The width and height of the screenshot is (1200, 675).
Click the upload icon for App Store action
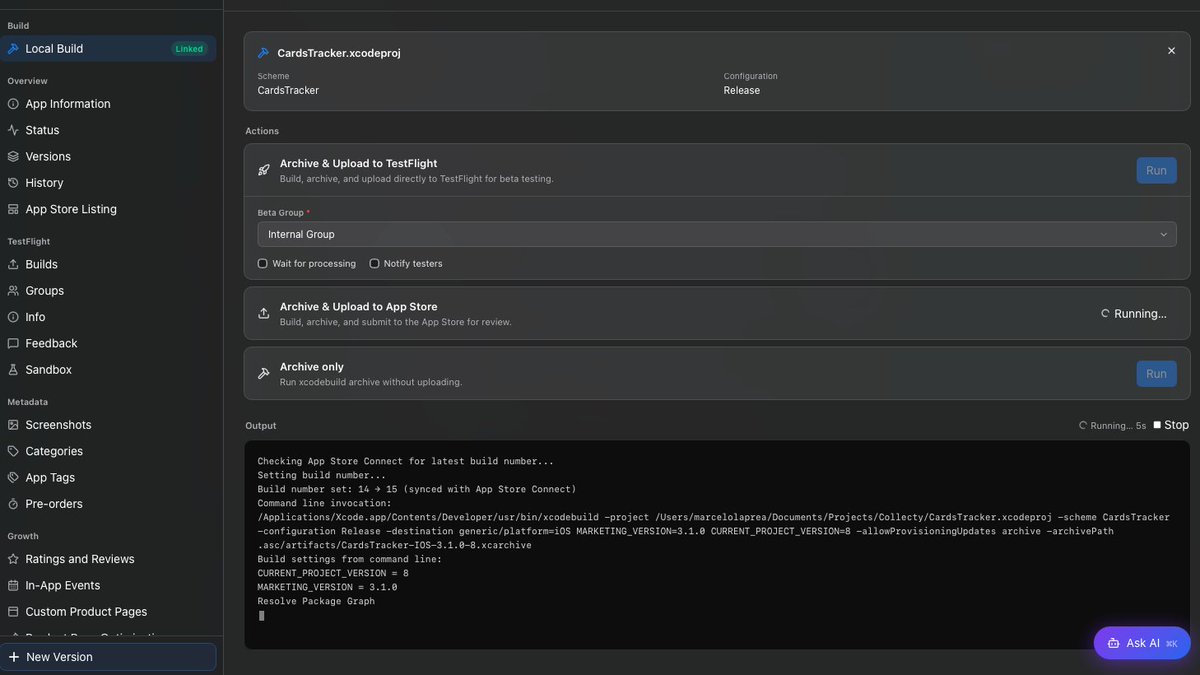(264, 313)
